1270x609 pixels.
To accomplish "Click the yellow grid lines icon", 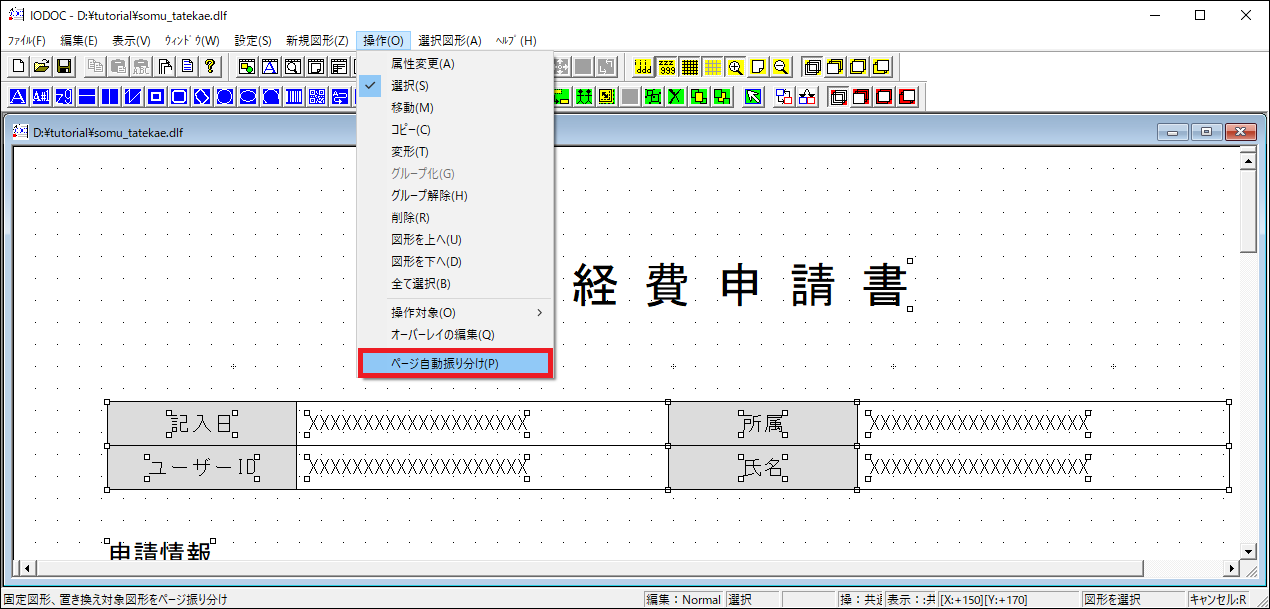I will (x=713, y=67).
